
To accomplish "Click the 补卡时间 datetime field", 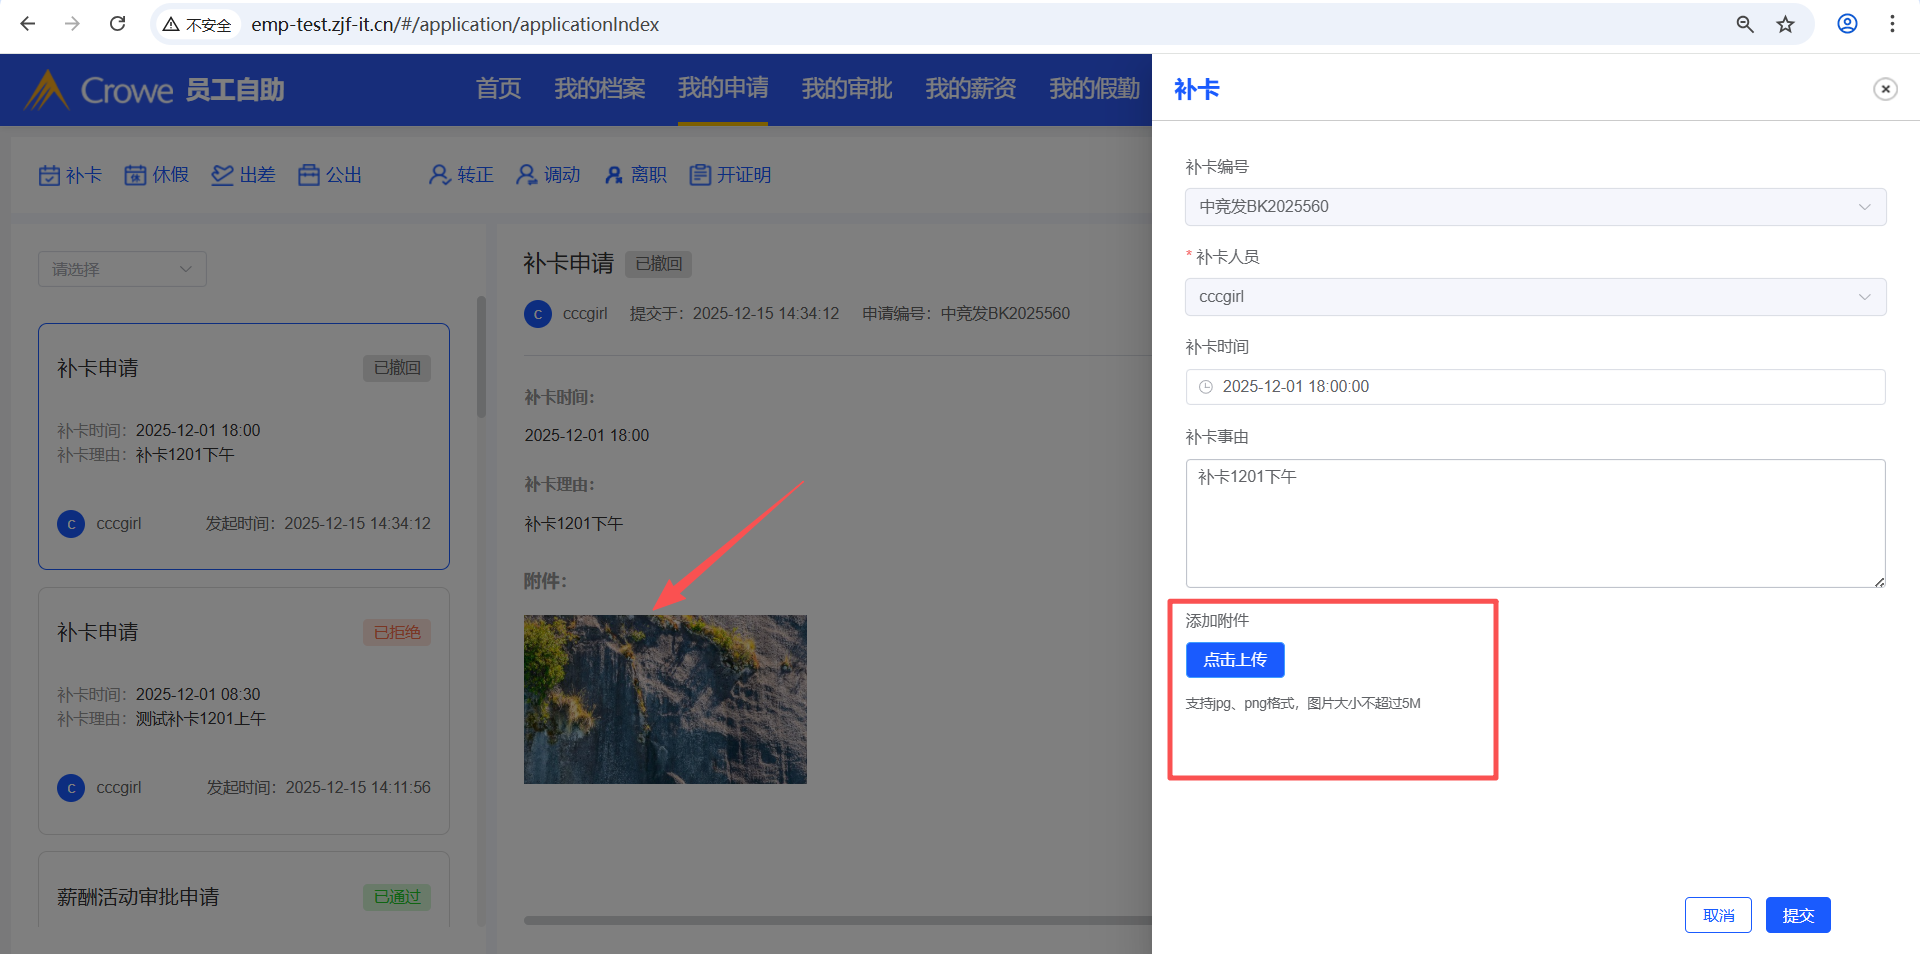I will [x=1535, y=387].
